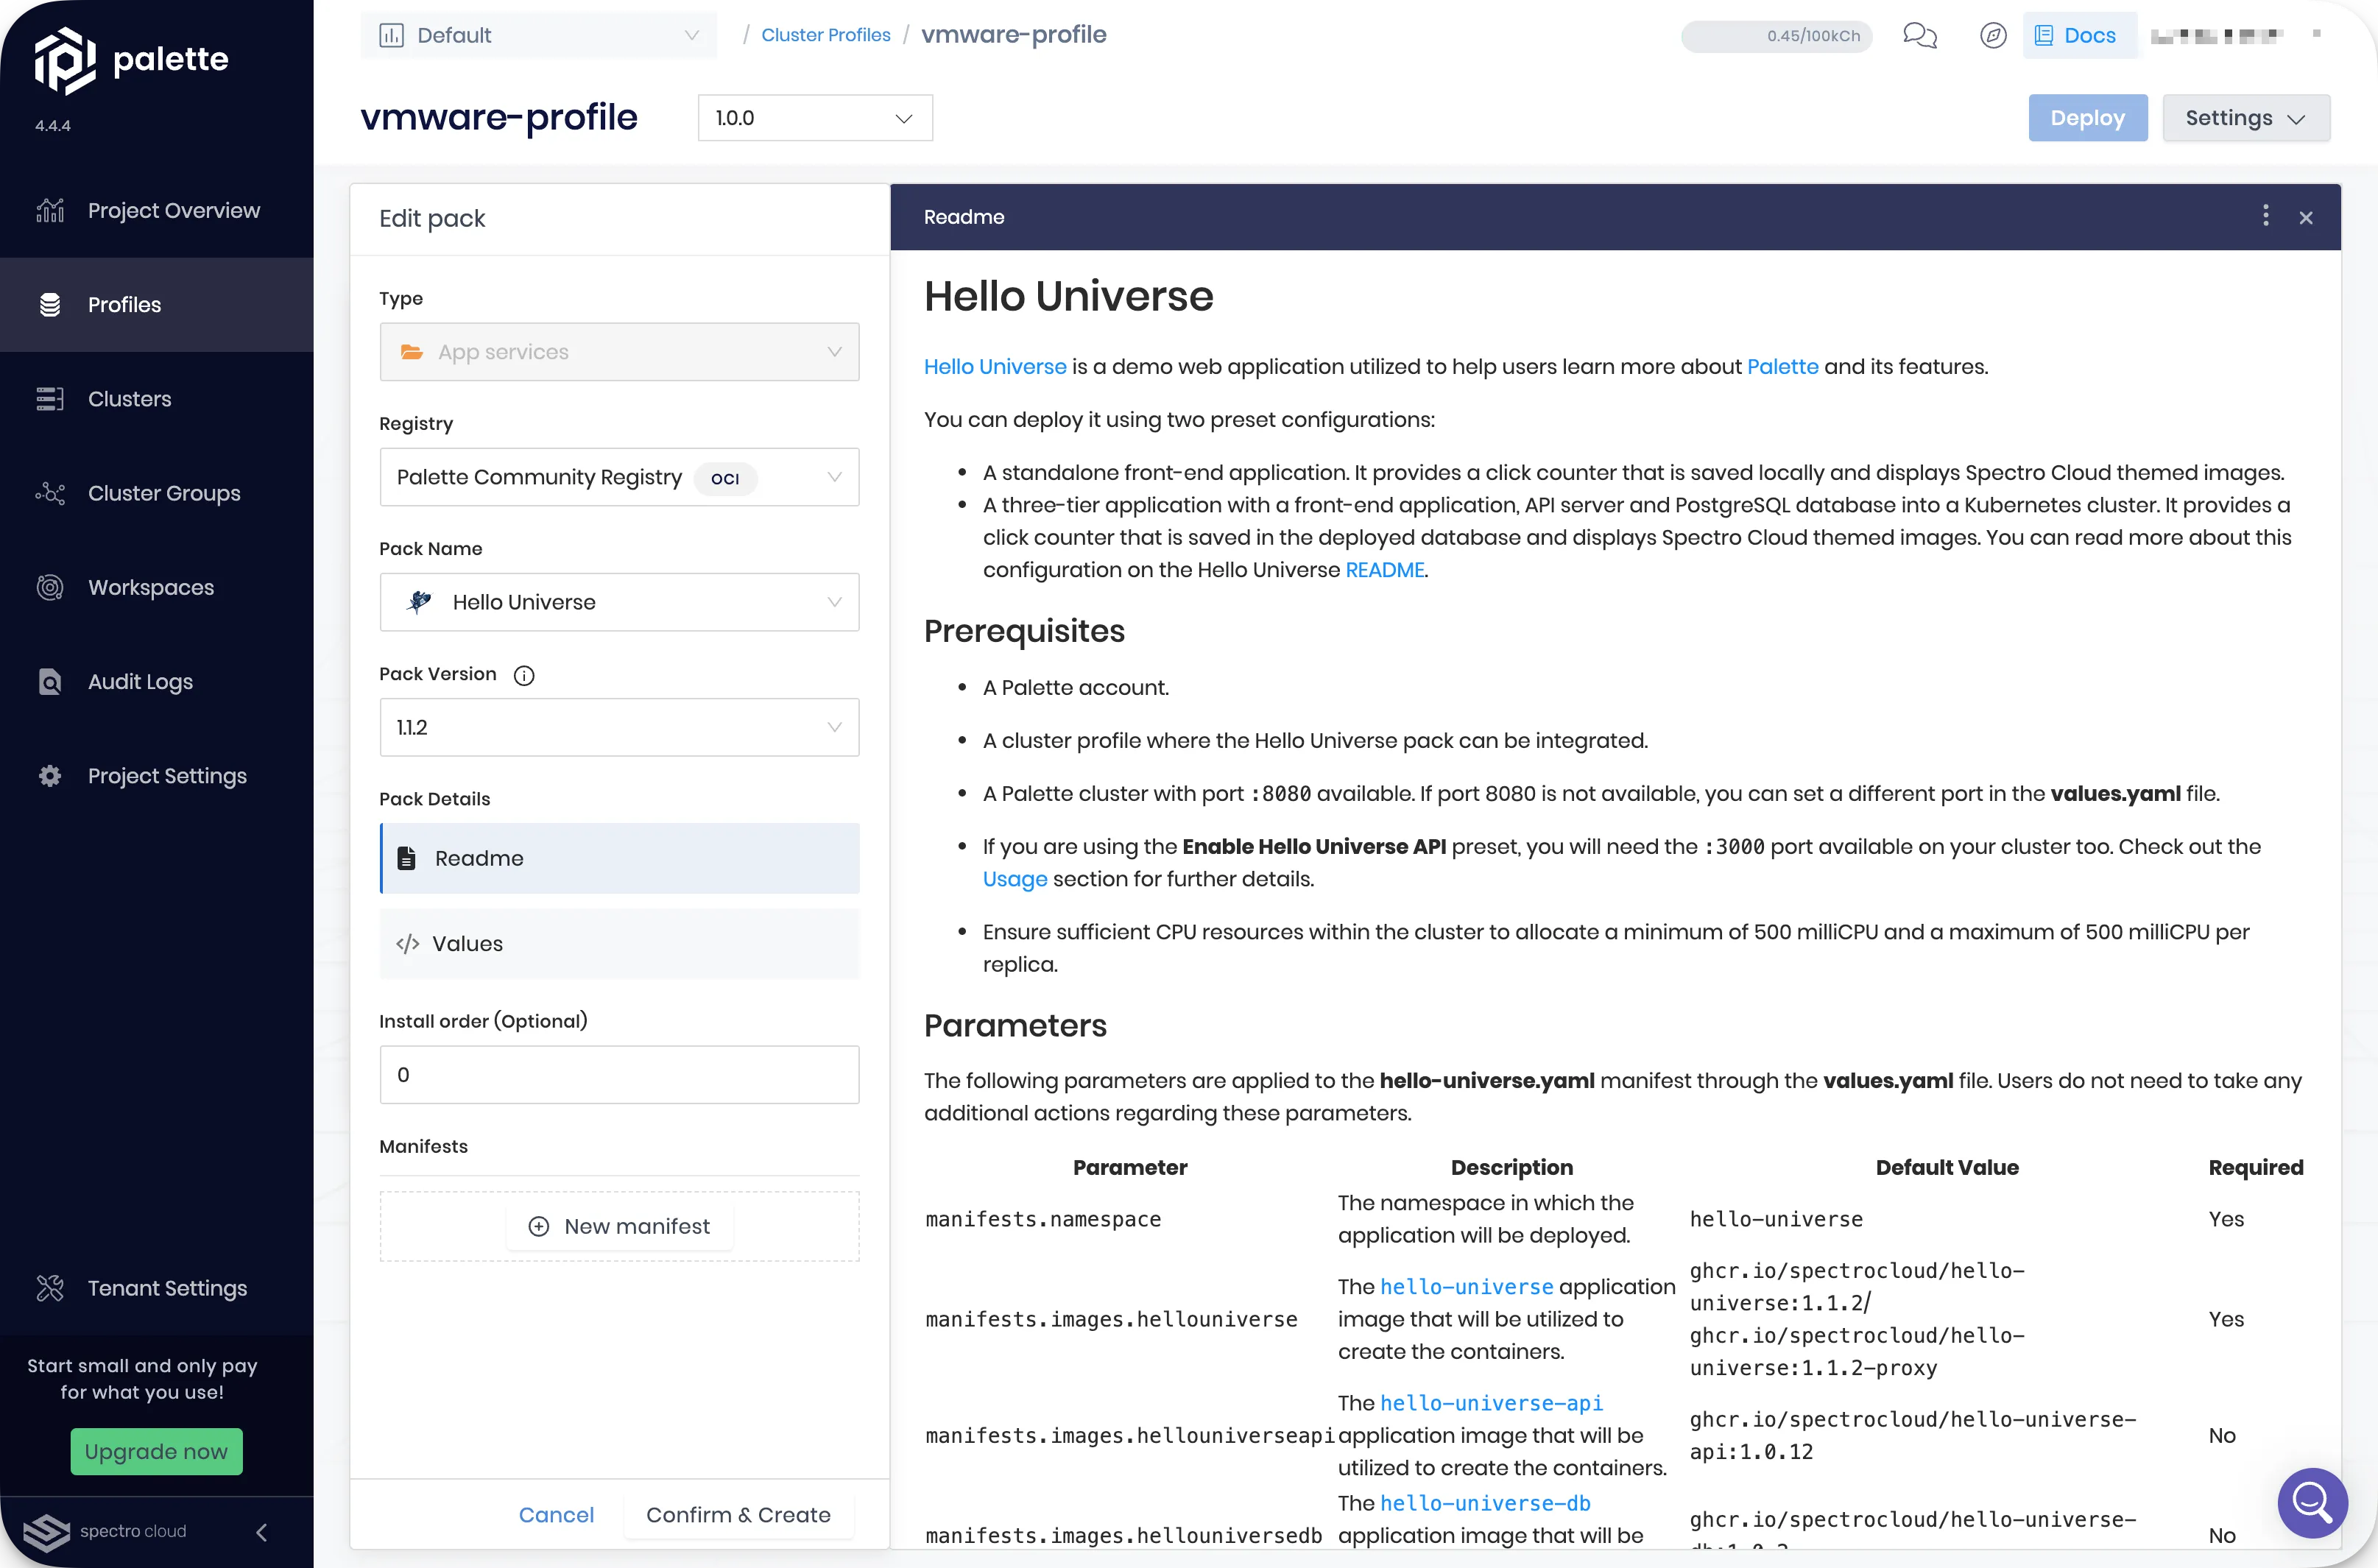Viewport: 2378px width, 1568px height.
Task: Close the Readme panel
Action: coord(2306,218)
